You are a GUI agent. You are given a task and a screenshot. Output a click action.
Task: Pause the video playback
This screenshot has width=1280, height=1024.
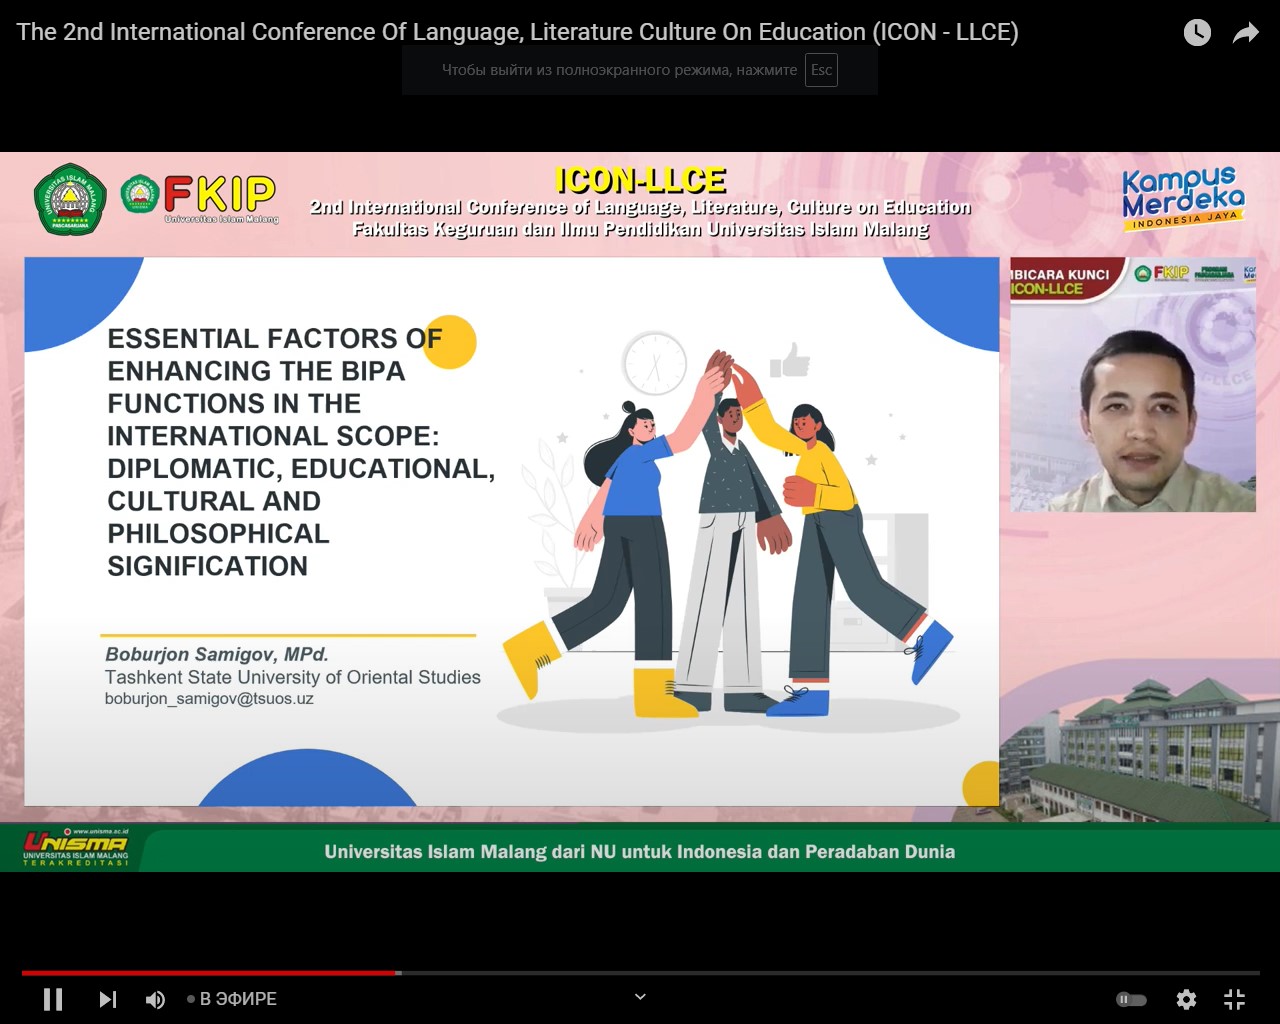(x=53, y=999)
